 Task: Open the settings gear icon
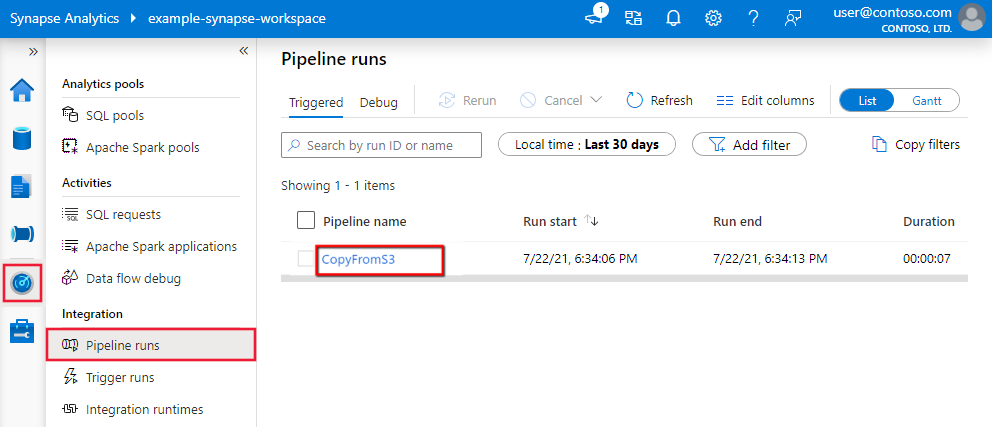tap(713, 18)
